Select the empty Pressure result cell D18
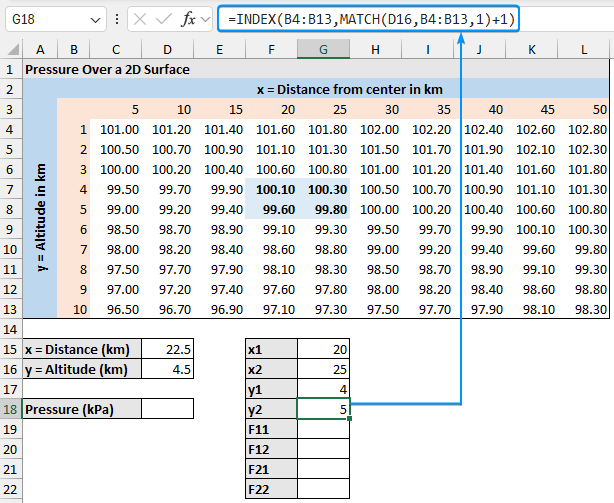 click(x=168, y=409)
